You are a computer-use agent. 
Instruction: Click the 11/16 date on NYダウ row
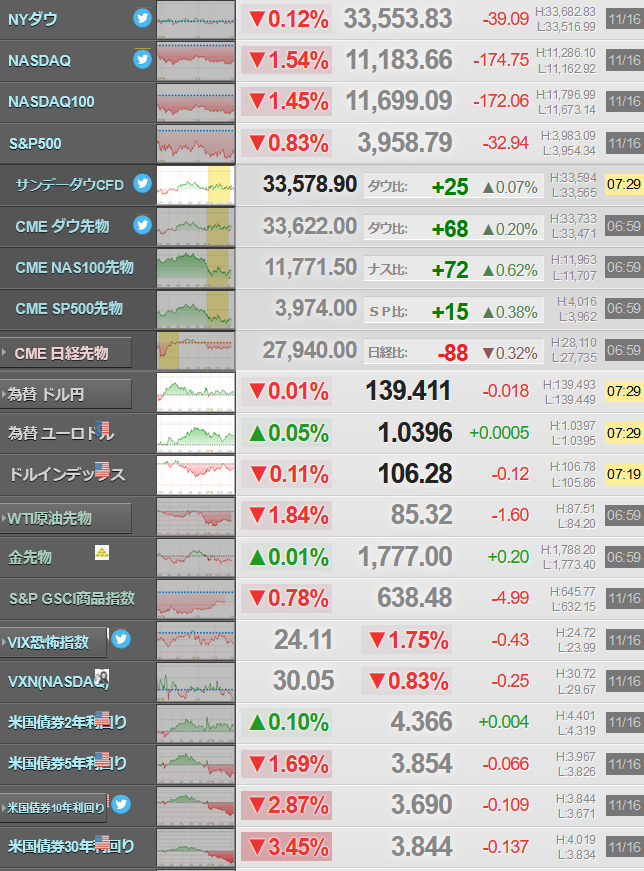click(624, 19)
